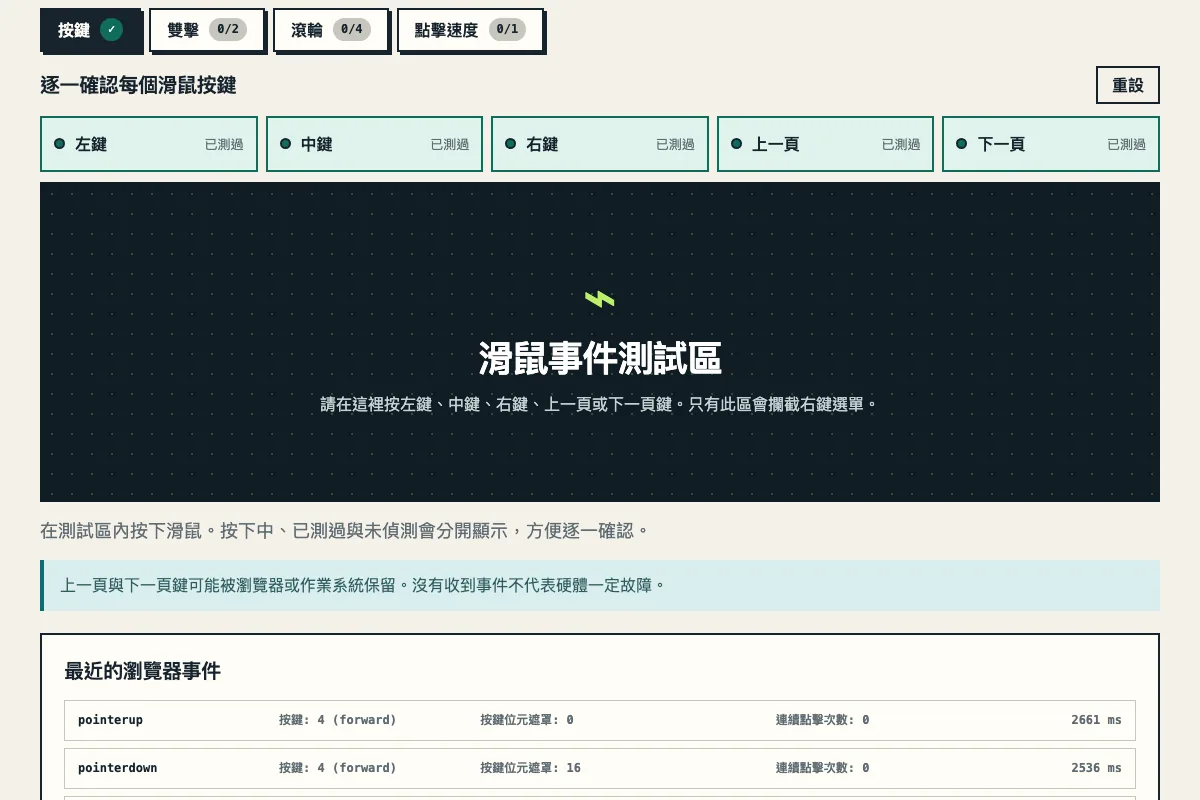This screenshot has width=1200, height=800.
Task: Click 已測過 label in 下一頁 card
Action: tap(1126, 144)
